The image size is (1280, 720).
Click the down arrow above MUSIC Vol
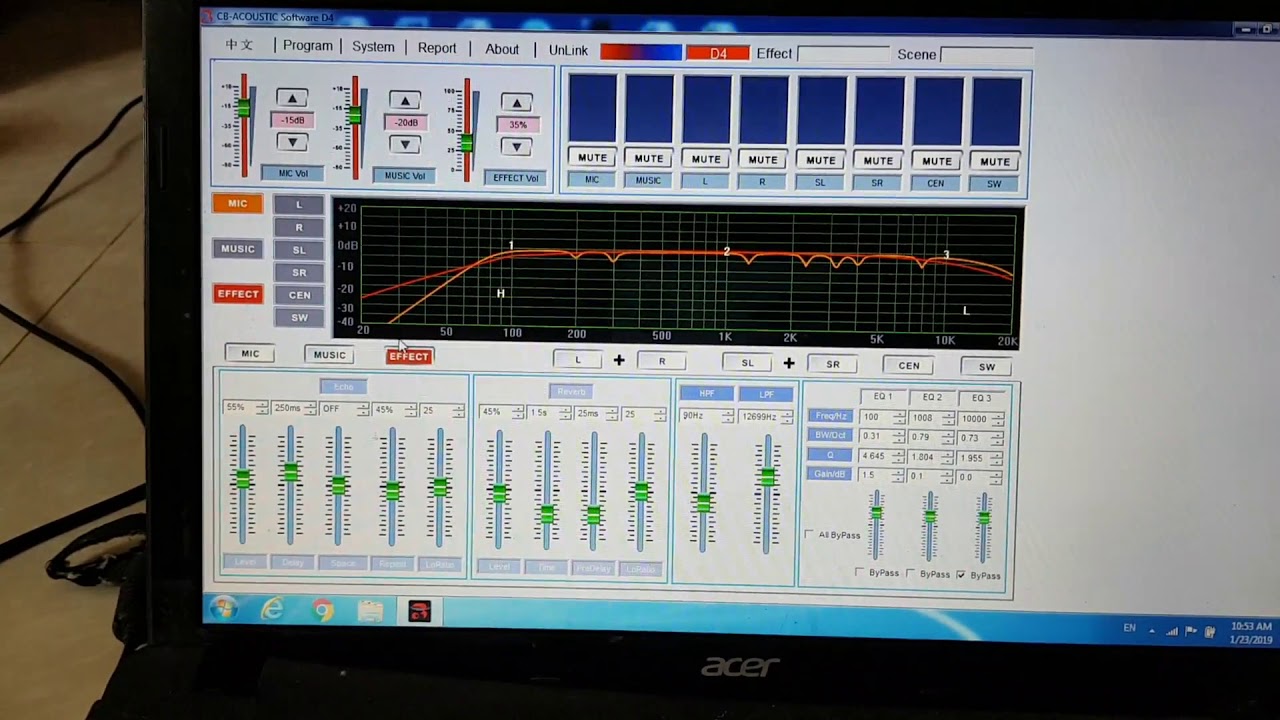(x=405, y=145)
